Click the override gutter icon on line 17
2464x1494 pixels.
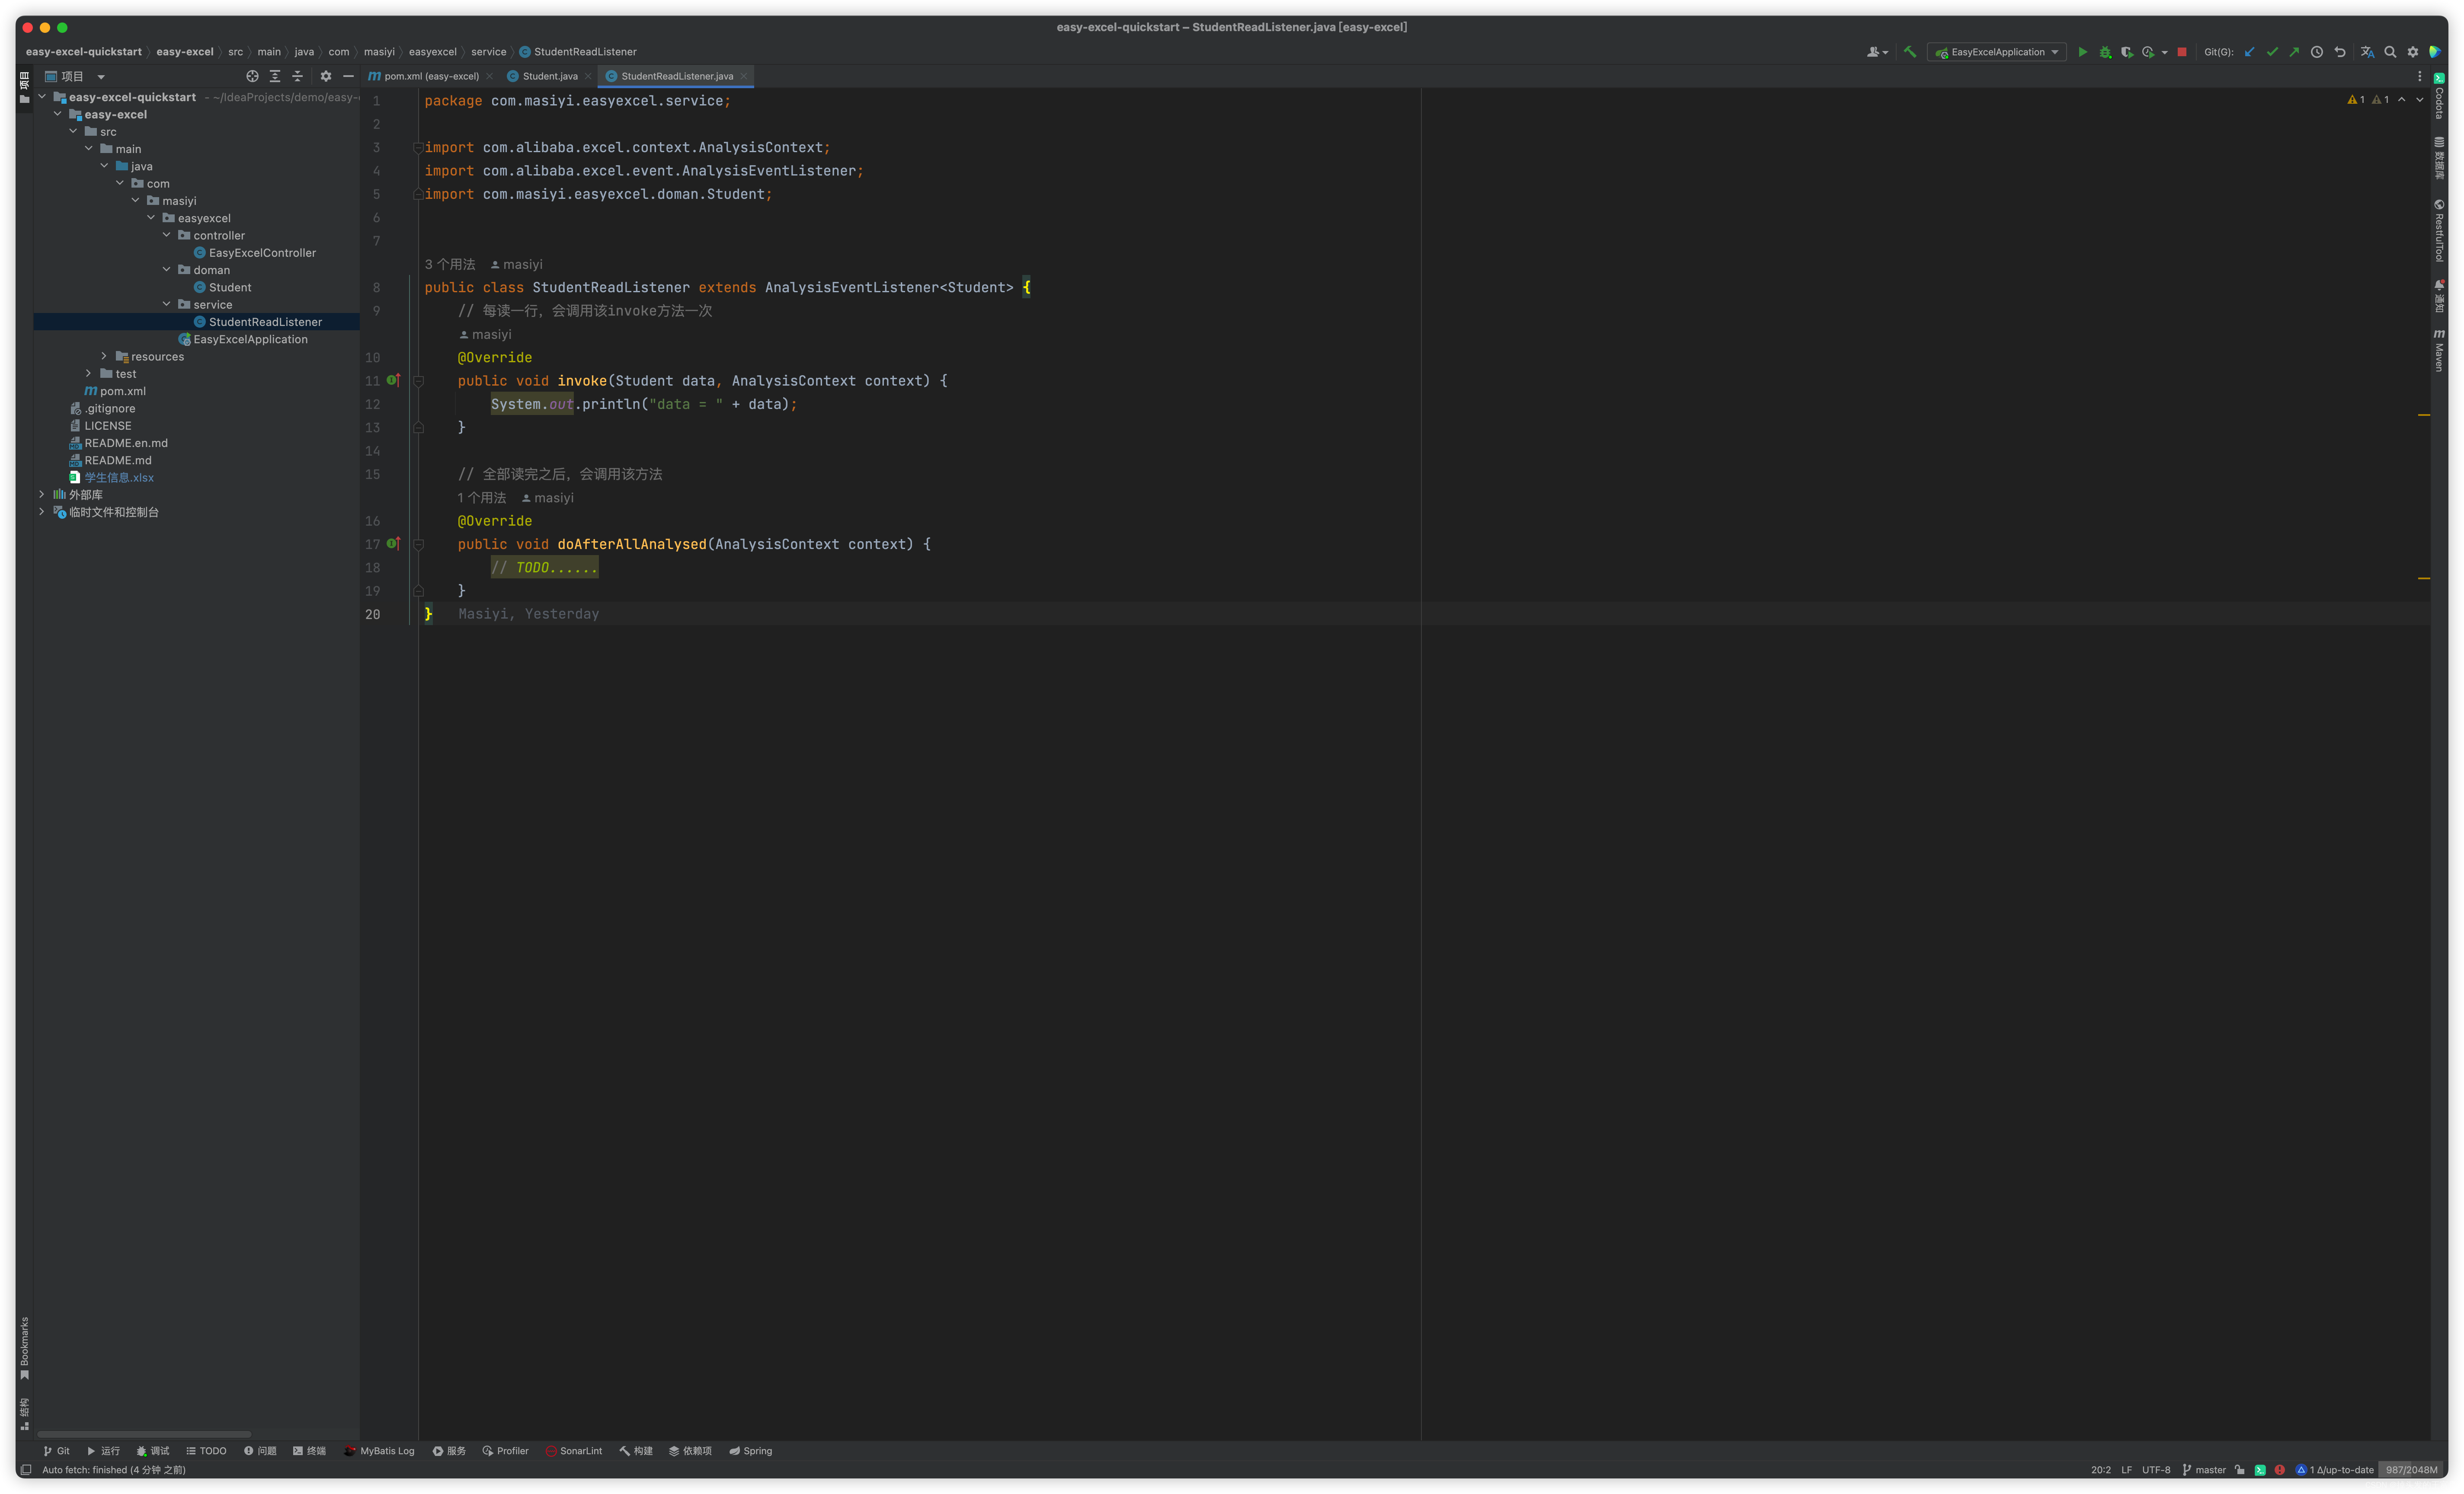point(393,543)
